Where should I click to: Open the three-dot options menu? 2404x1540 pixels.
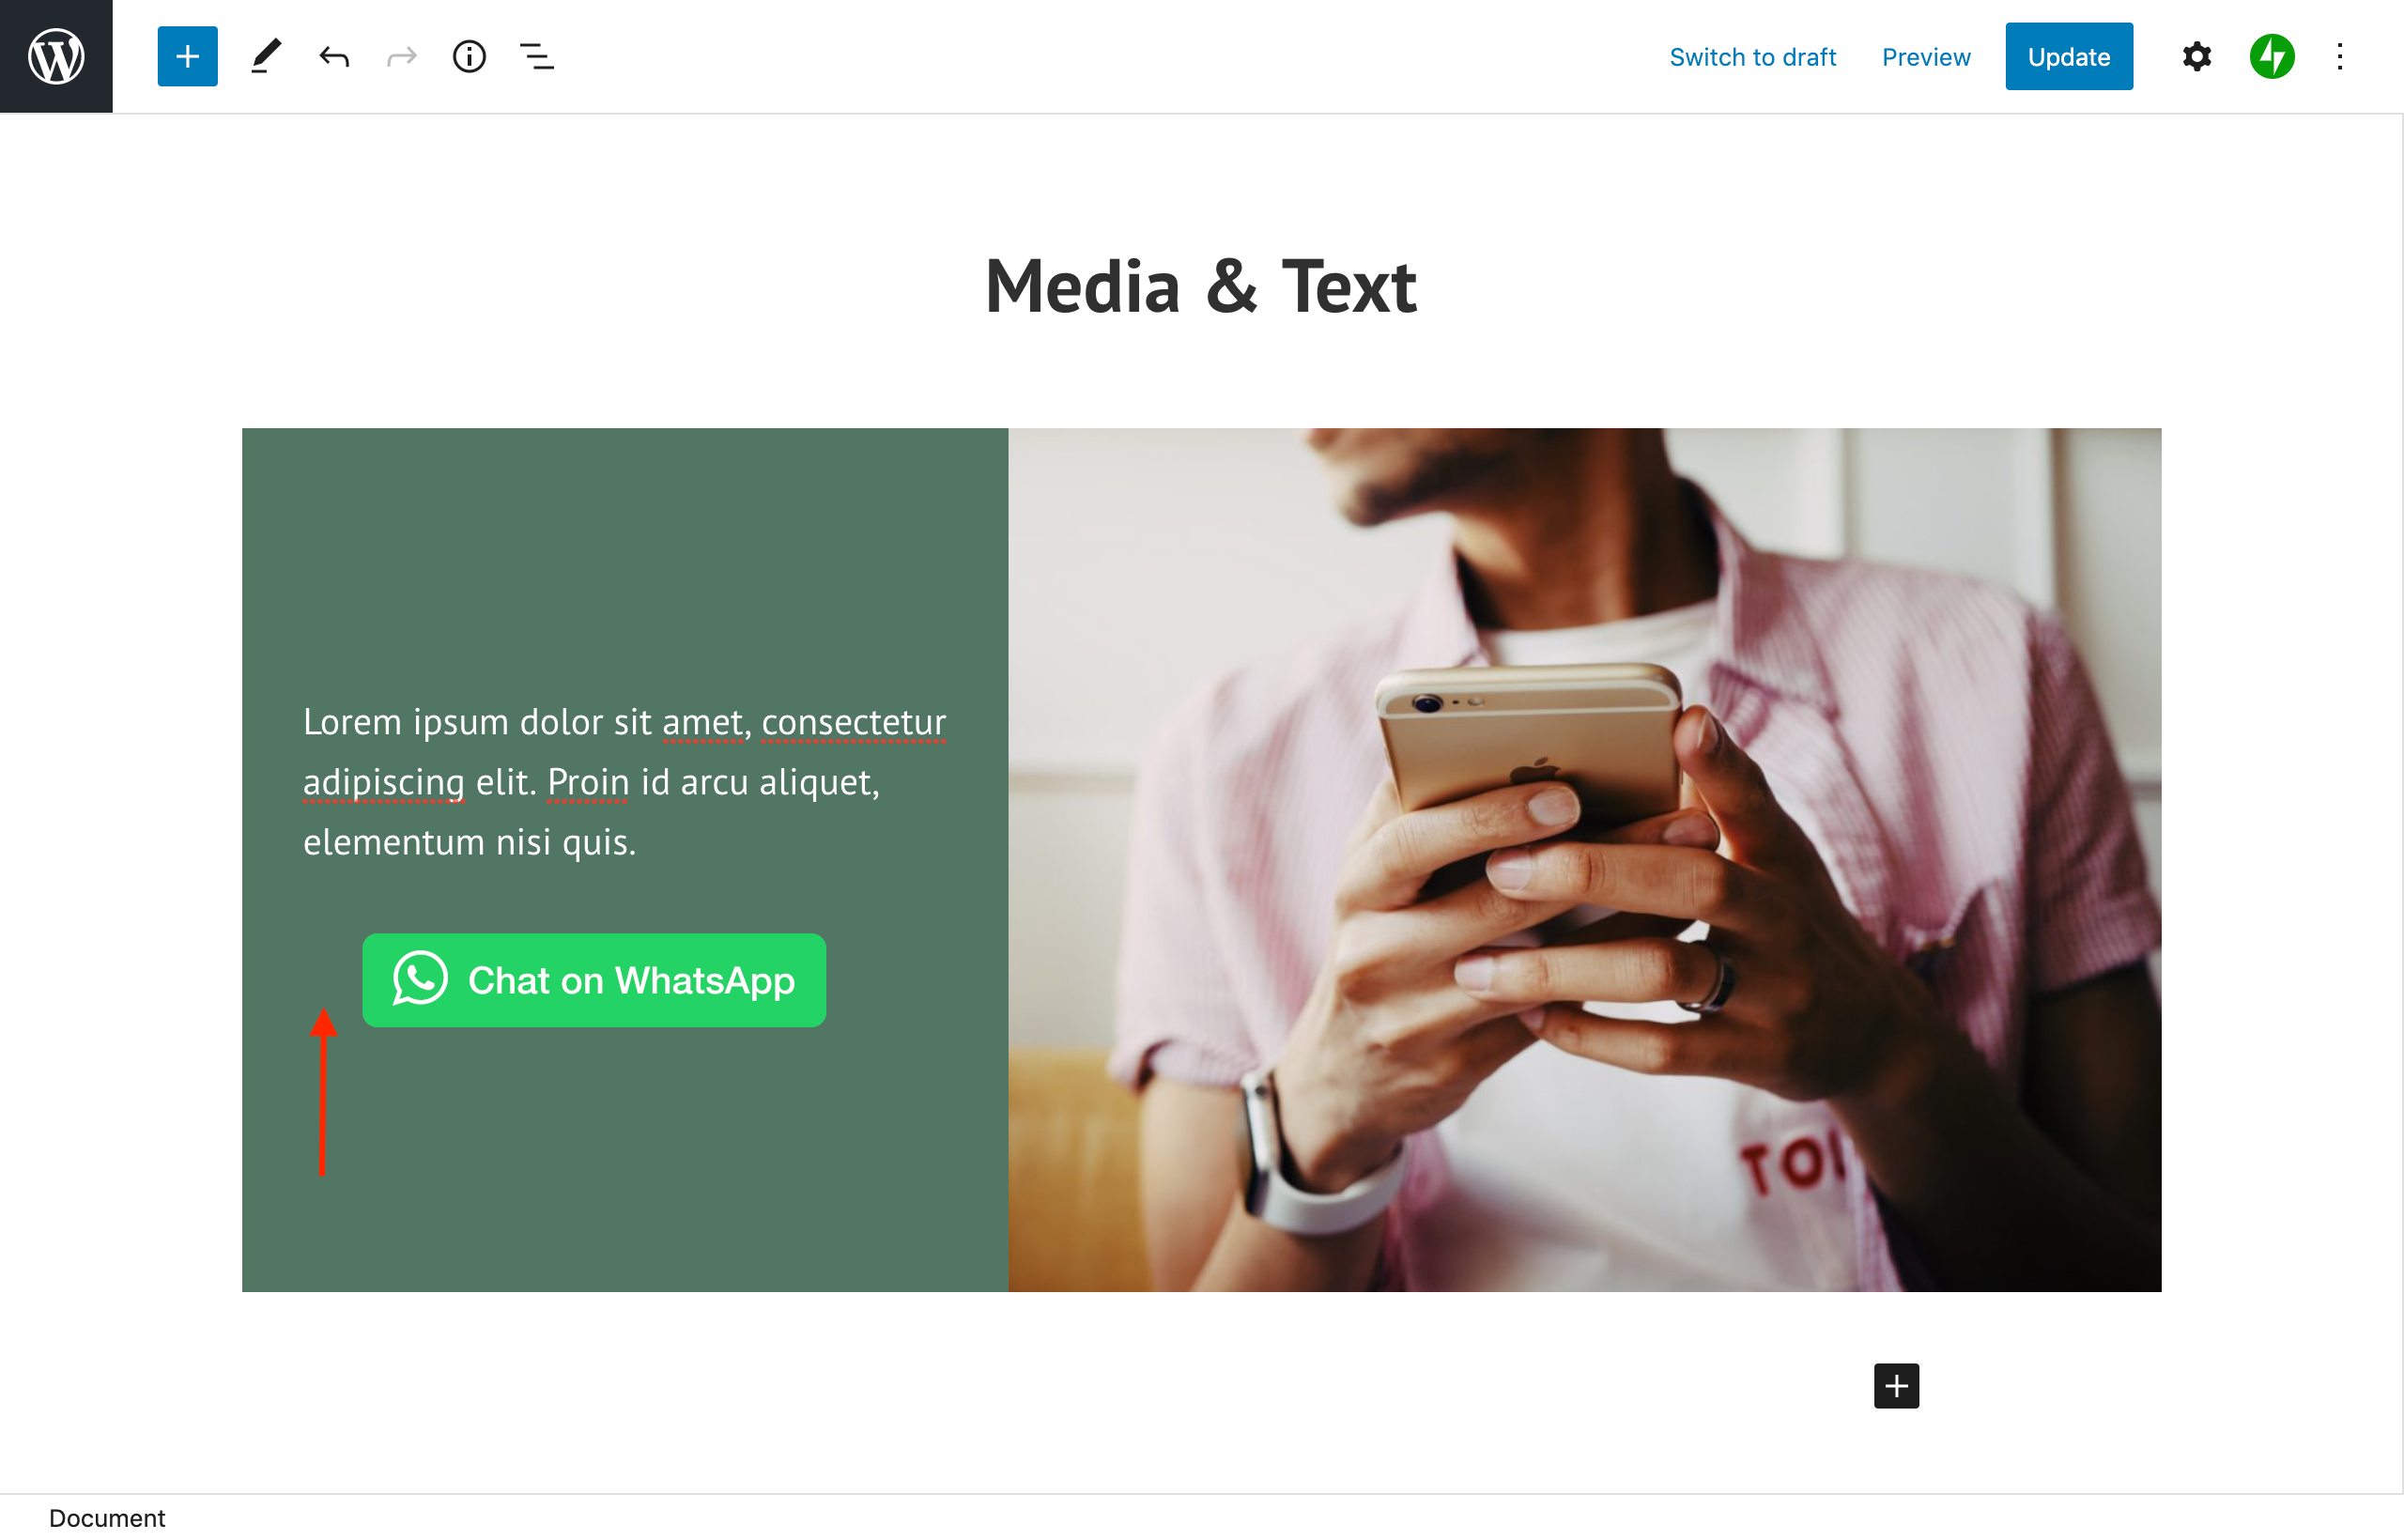(2340, 56)
